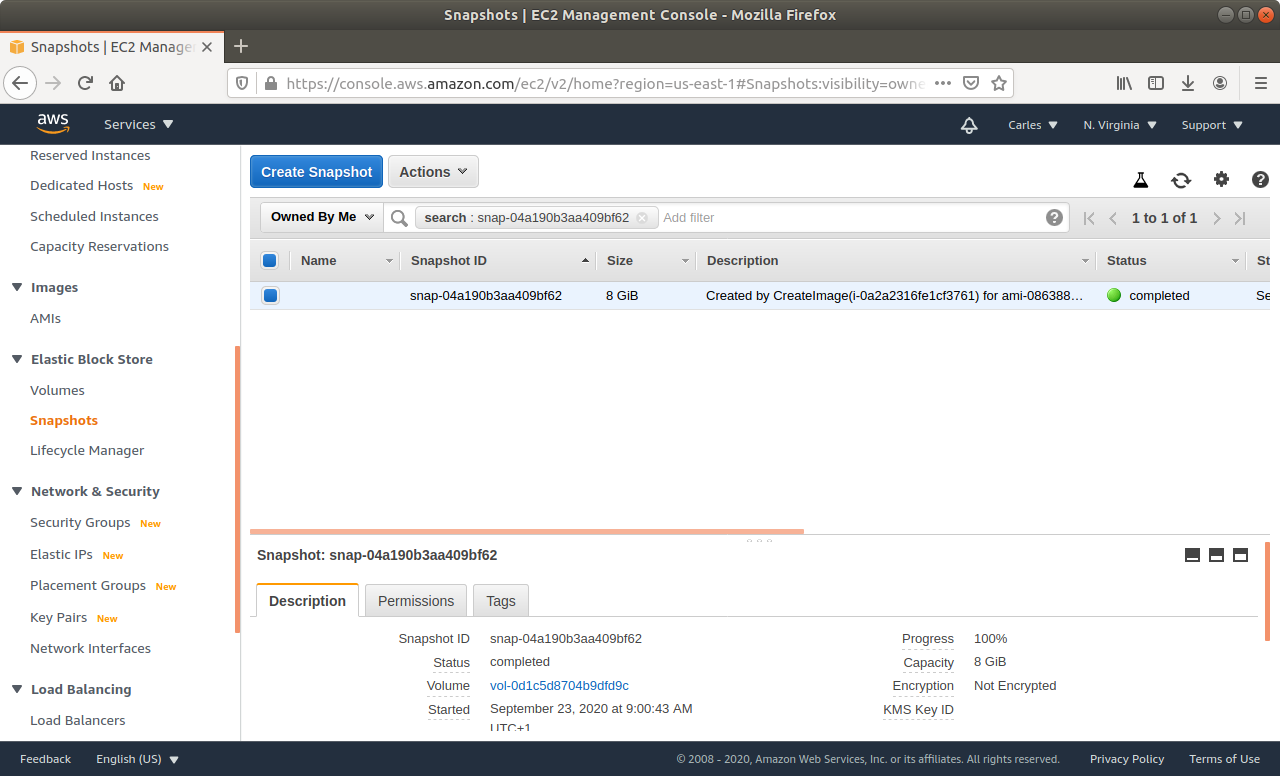Open Name column filter dropdown
This screenshot has width=1280, height=776.
[389, 261]
